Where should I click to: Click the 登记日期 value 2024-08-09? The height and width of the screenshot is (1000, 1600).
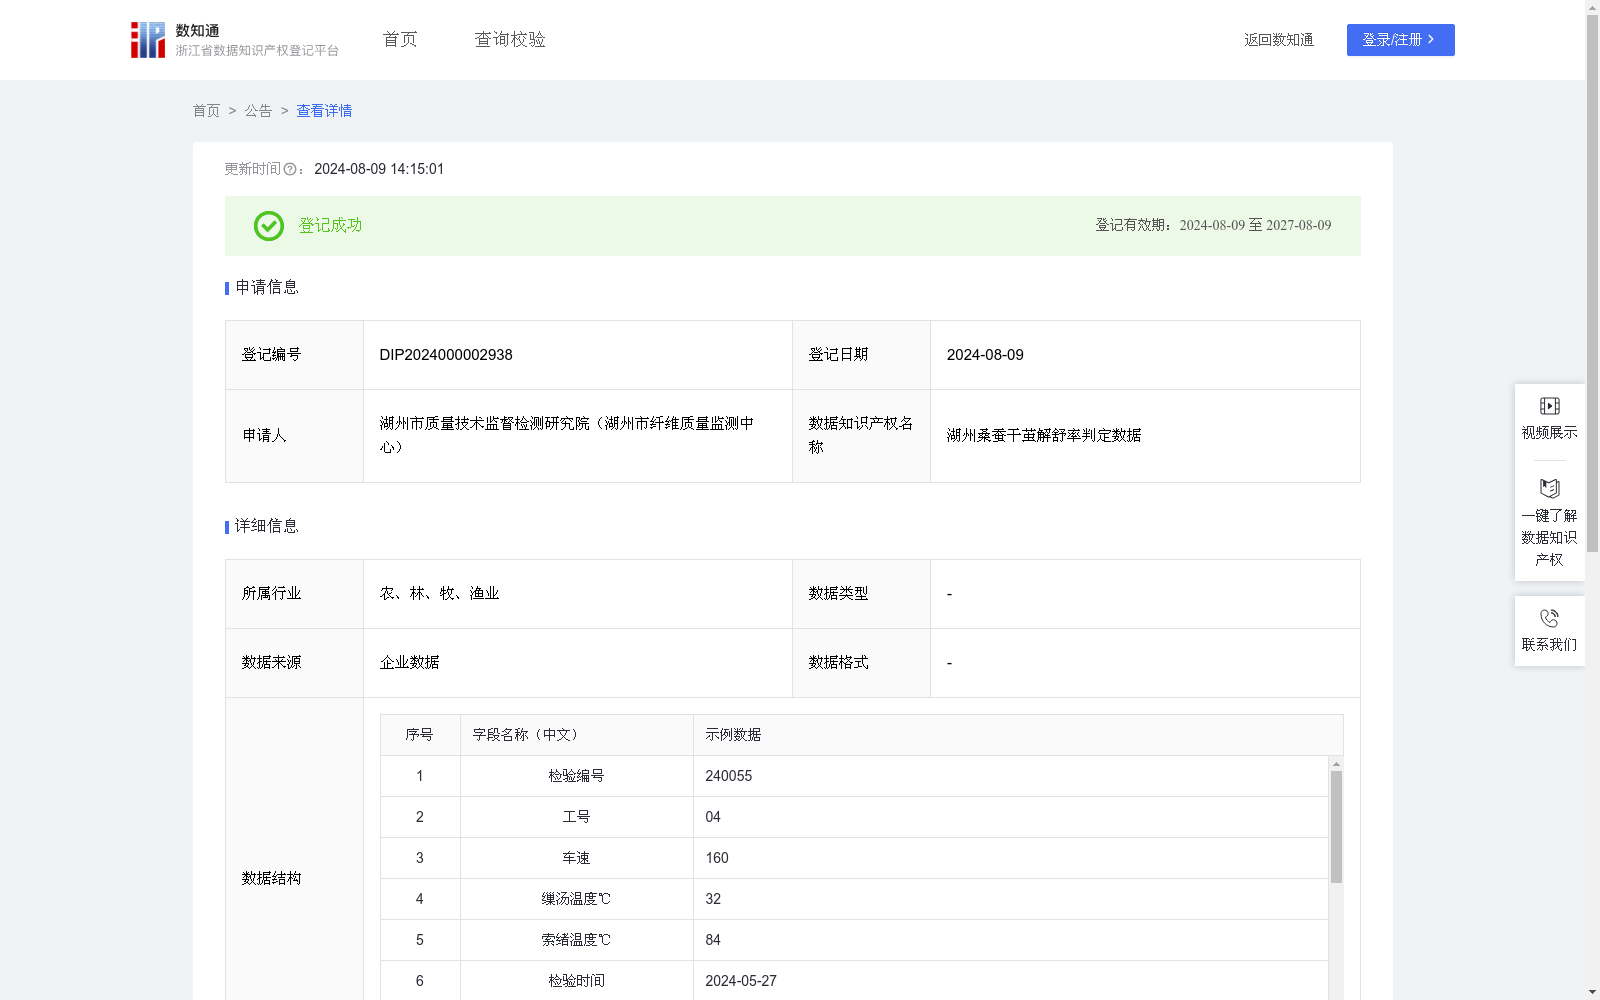985,355
